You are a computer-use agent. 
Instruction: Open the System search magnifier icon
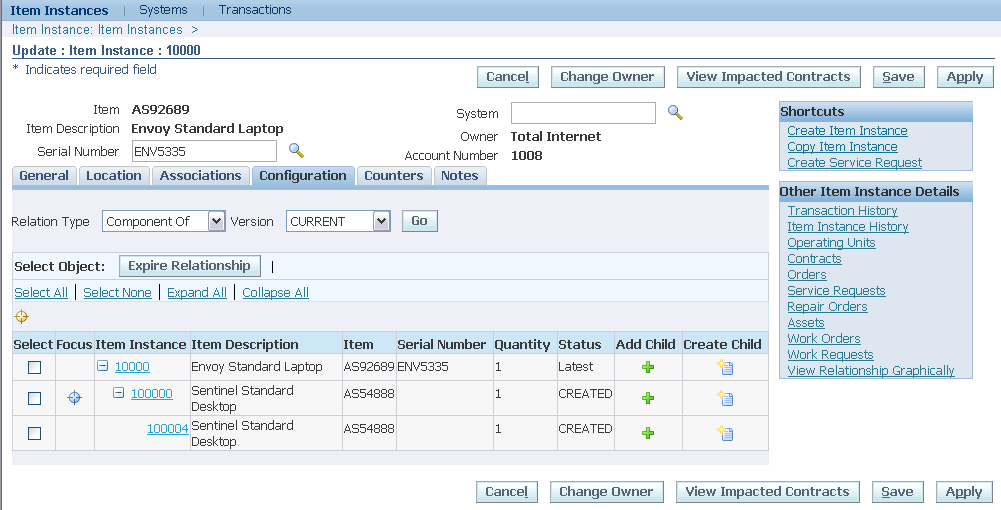(675, 113)
